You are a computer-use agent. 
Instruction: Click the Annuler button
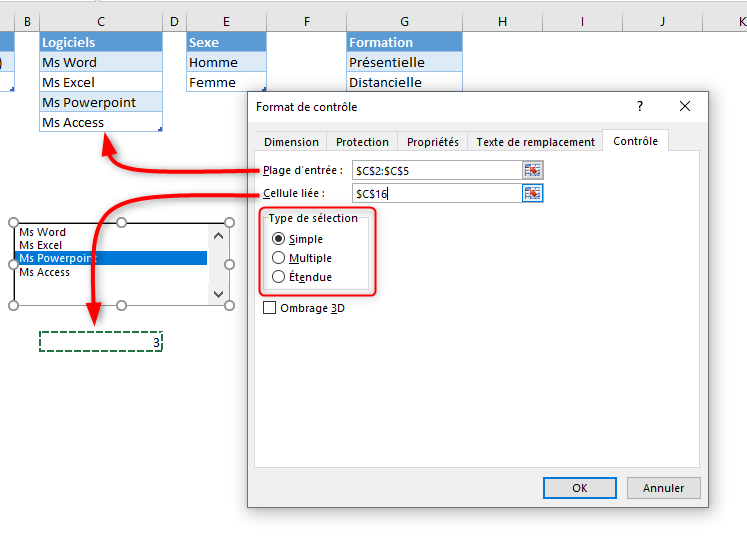point(663,488)
